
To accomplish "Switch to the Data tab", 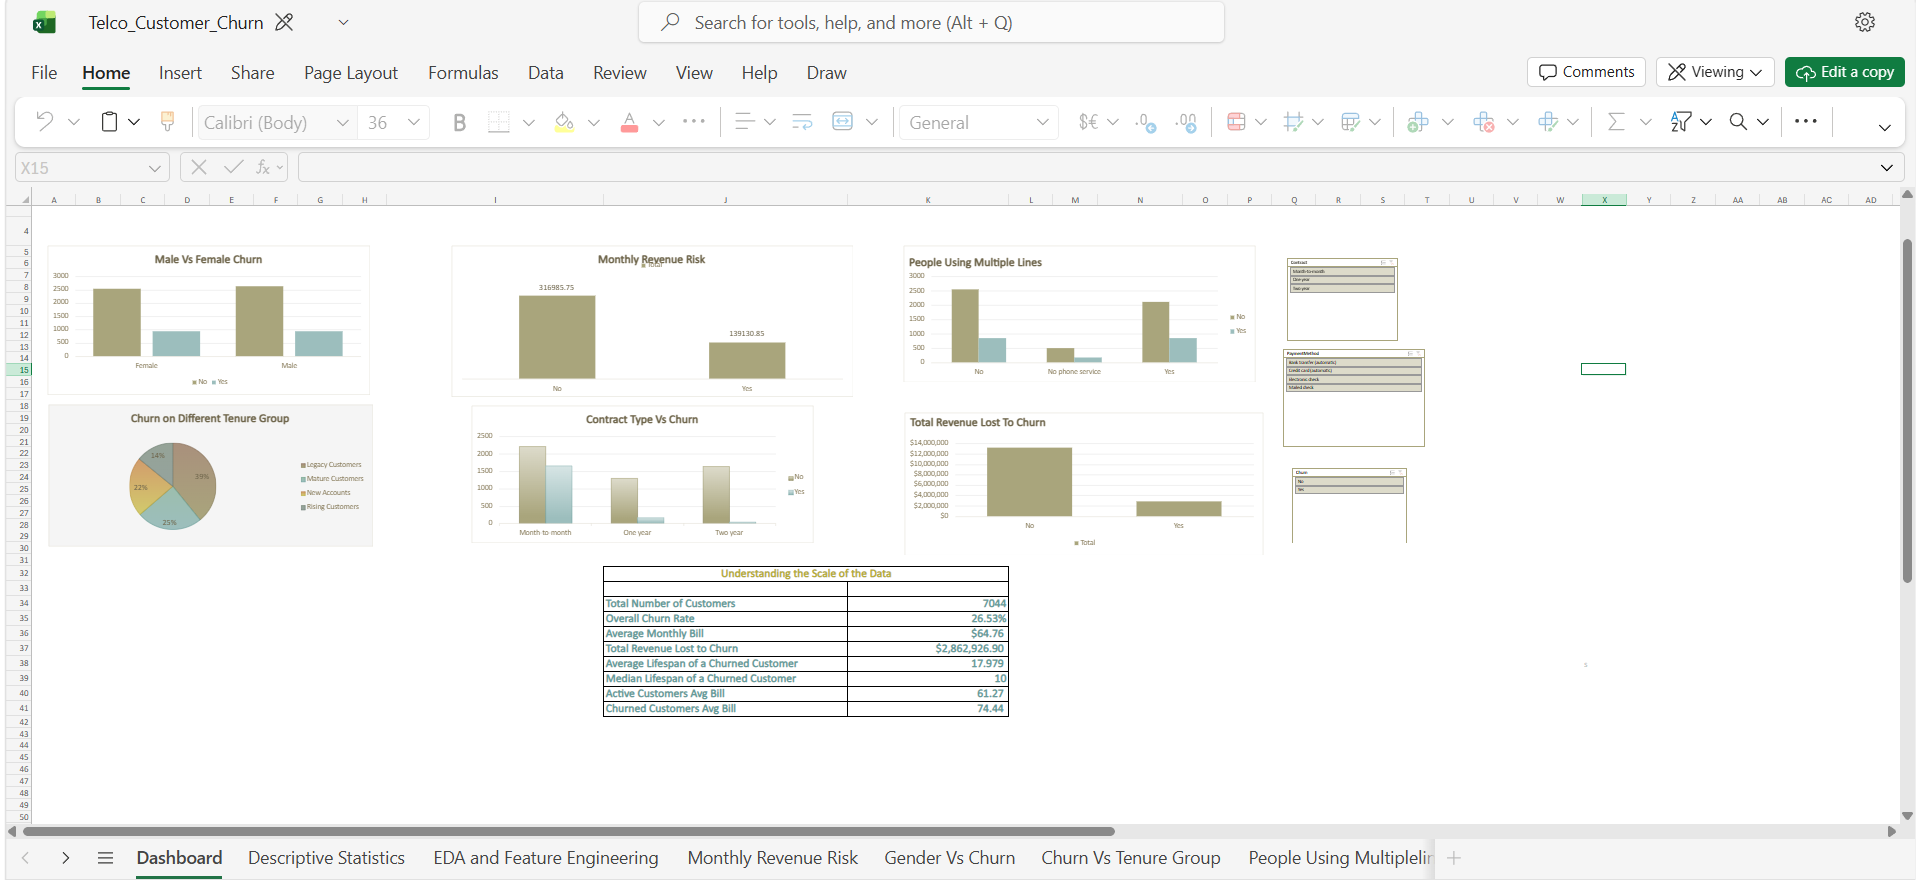I will tap(546, 73).
